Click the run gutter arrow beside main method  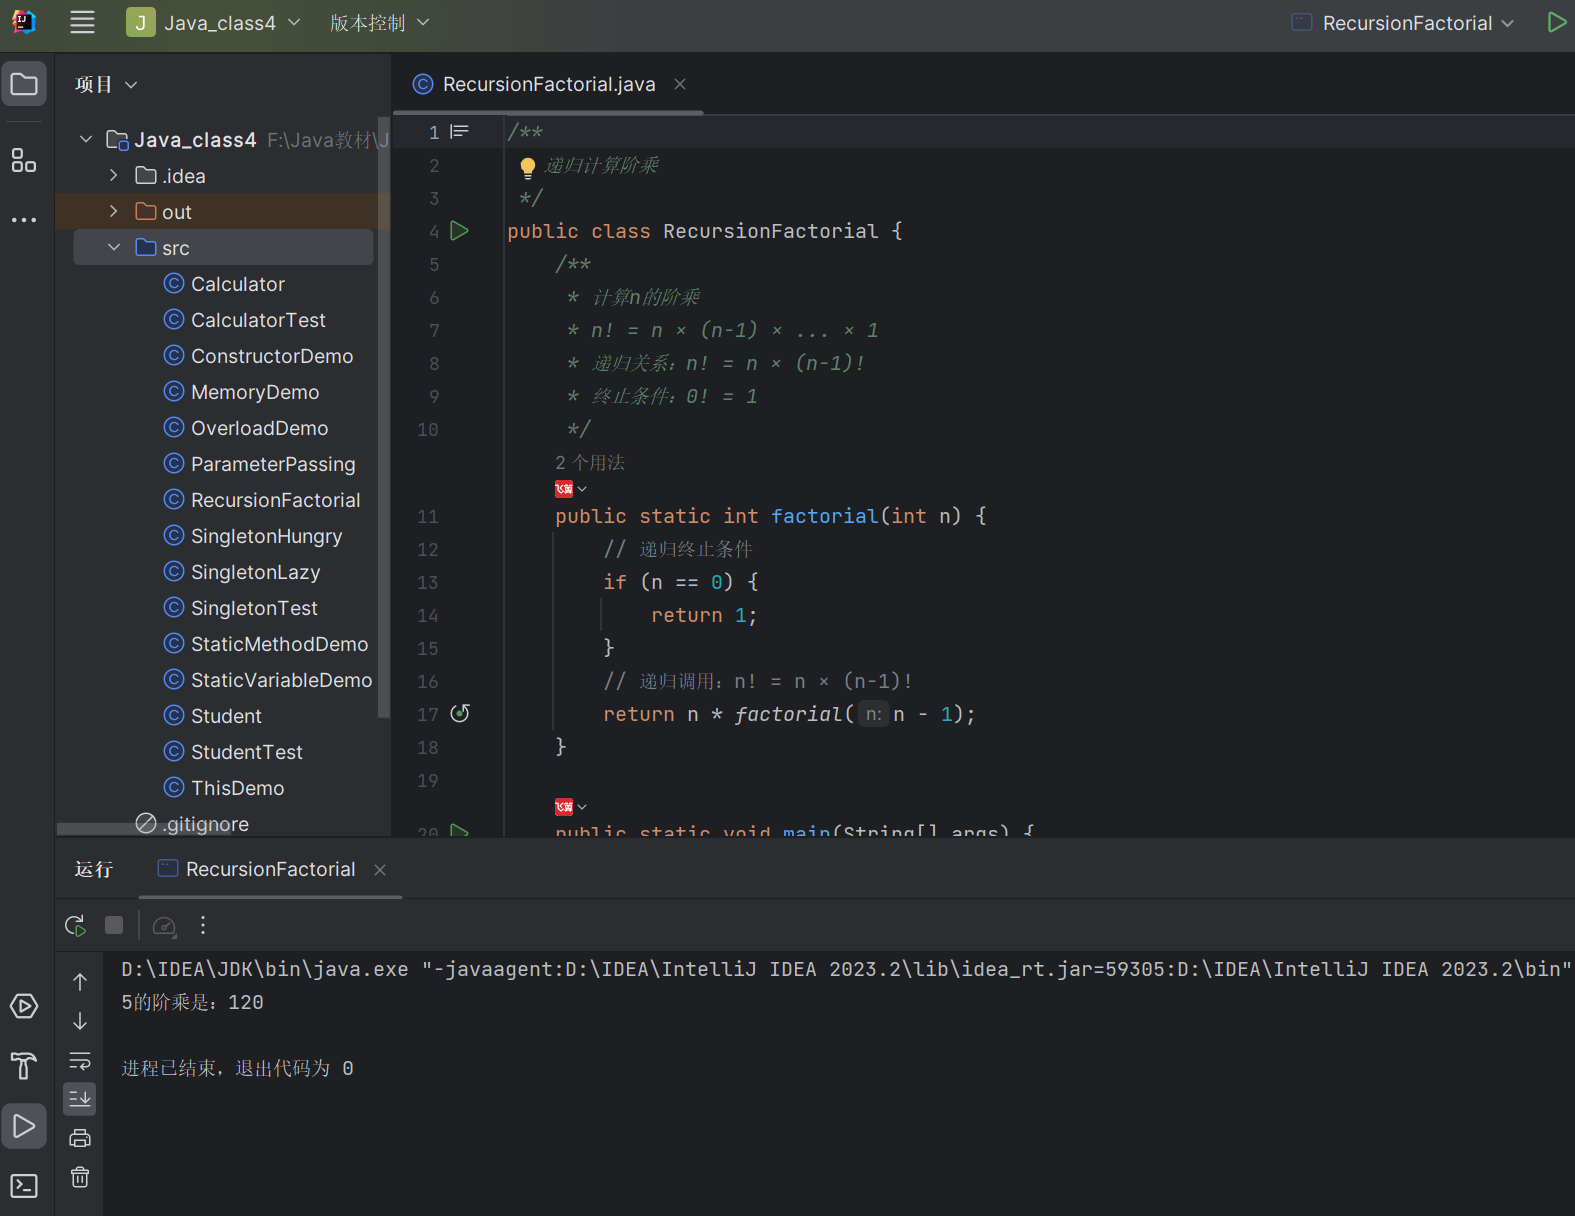click(459, 829)
